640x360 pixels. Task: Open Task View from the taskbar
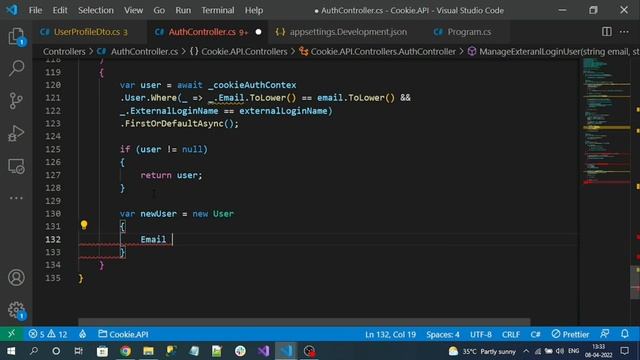[79, 351]
